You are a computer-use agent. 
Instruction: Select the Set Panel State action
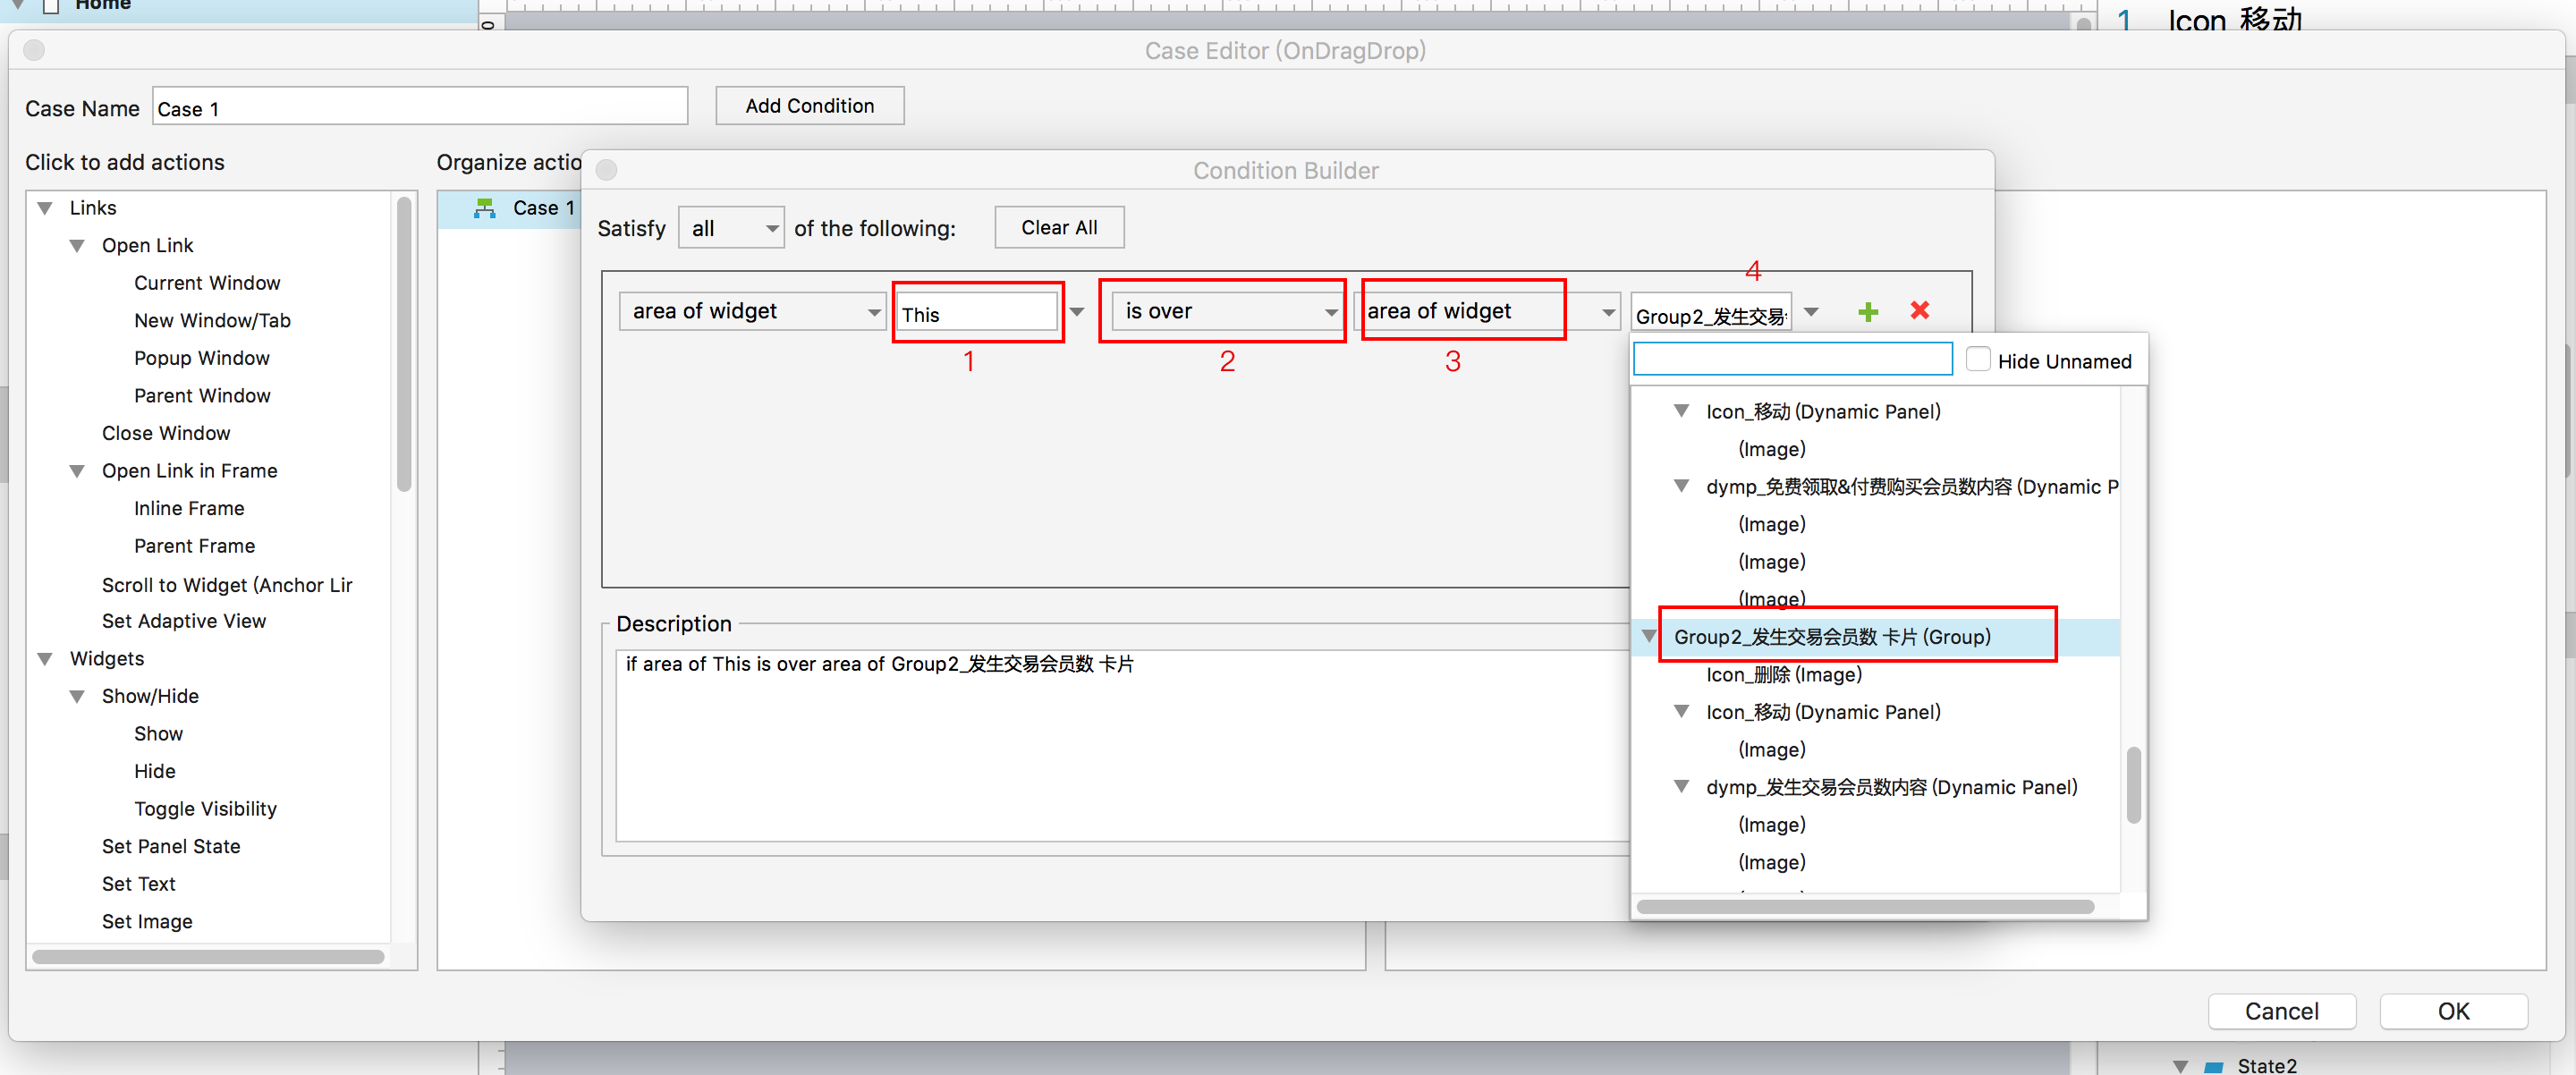(171, 846)
